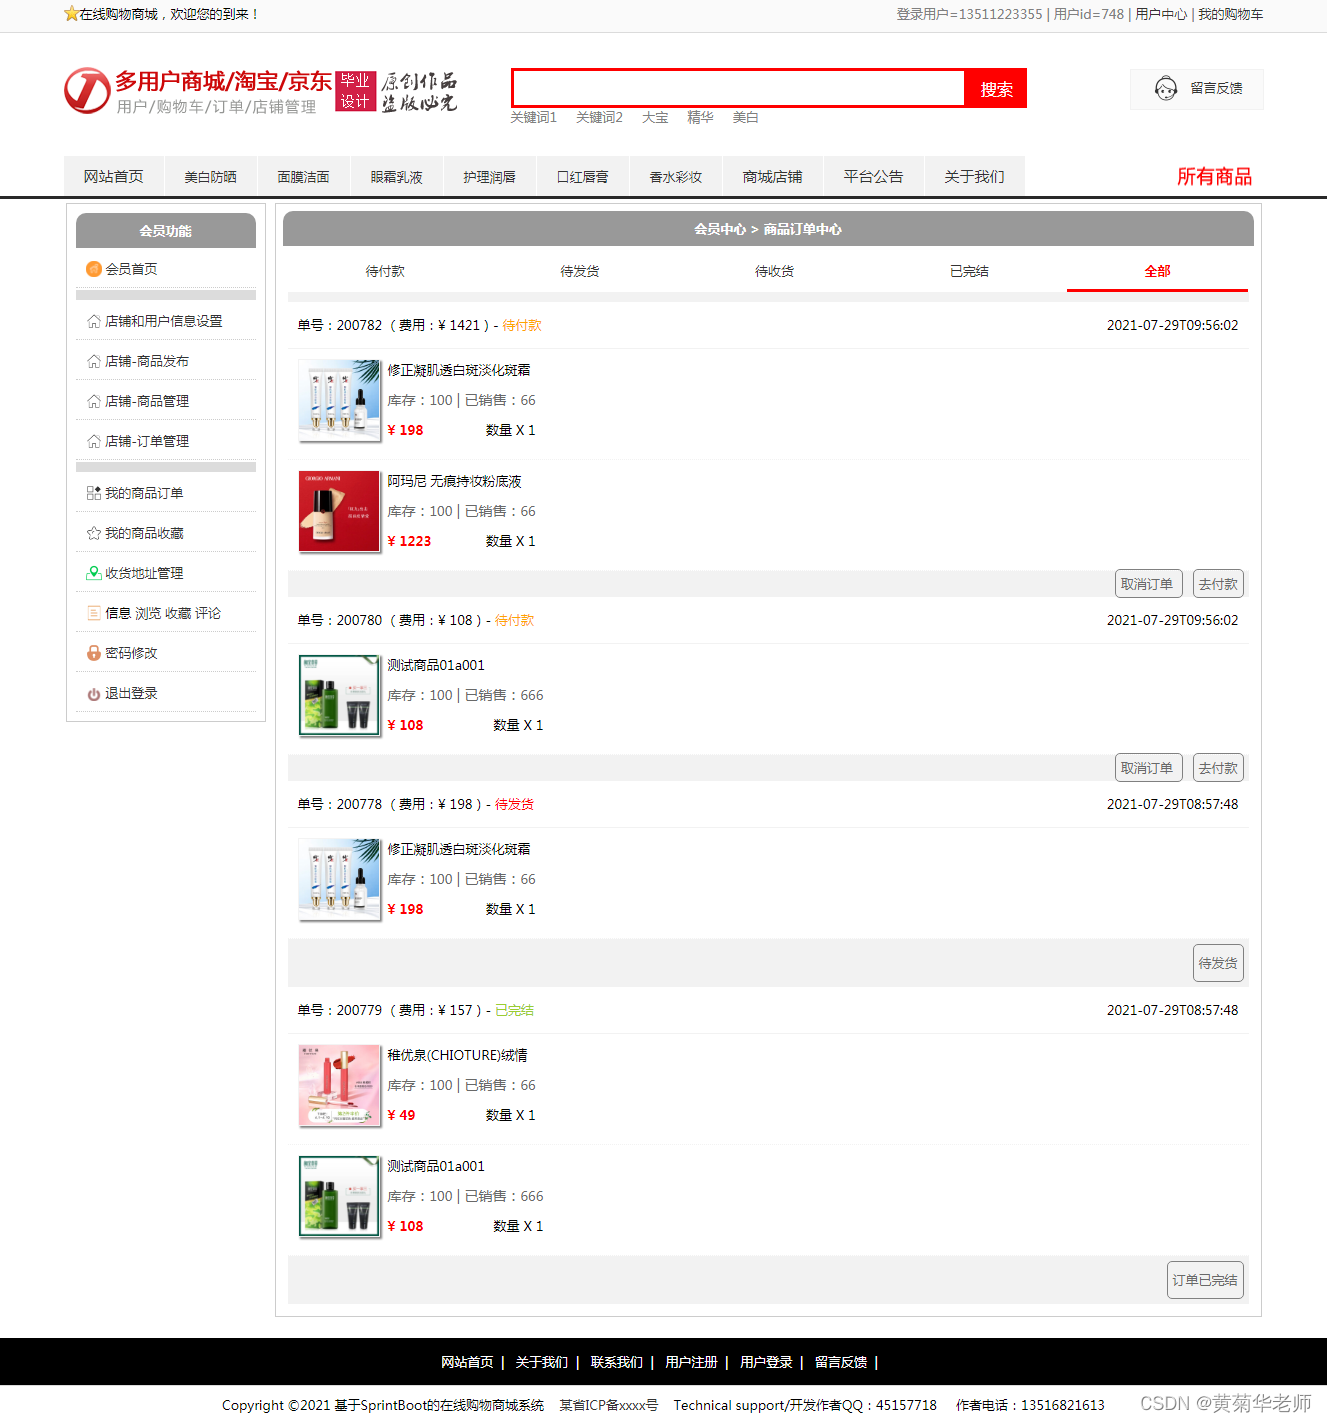Screen dimensions: 1327x1423
Task: Open 我的购物车 from the top bar
Action: tap(1231, 14)
